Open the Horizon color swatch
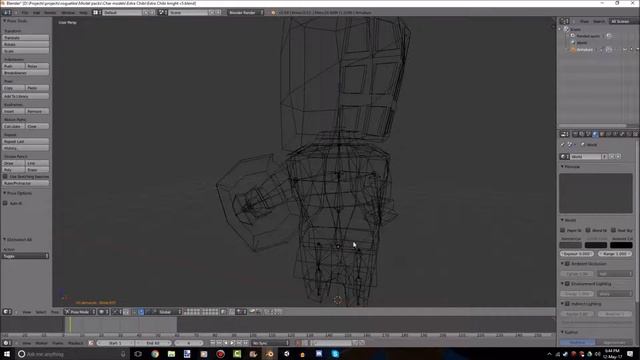 (x=571, y=245)
